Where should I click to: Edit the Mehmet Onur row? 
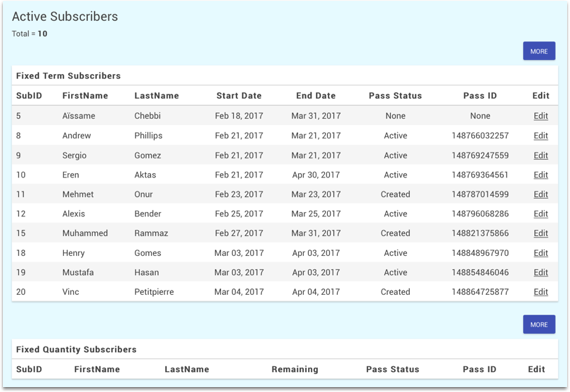click(x=541, y=194)
